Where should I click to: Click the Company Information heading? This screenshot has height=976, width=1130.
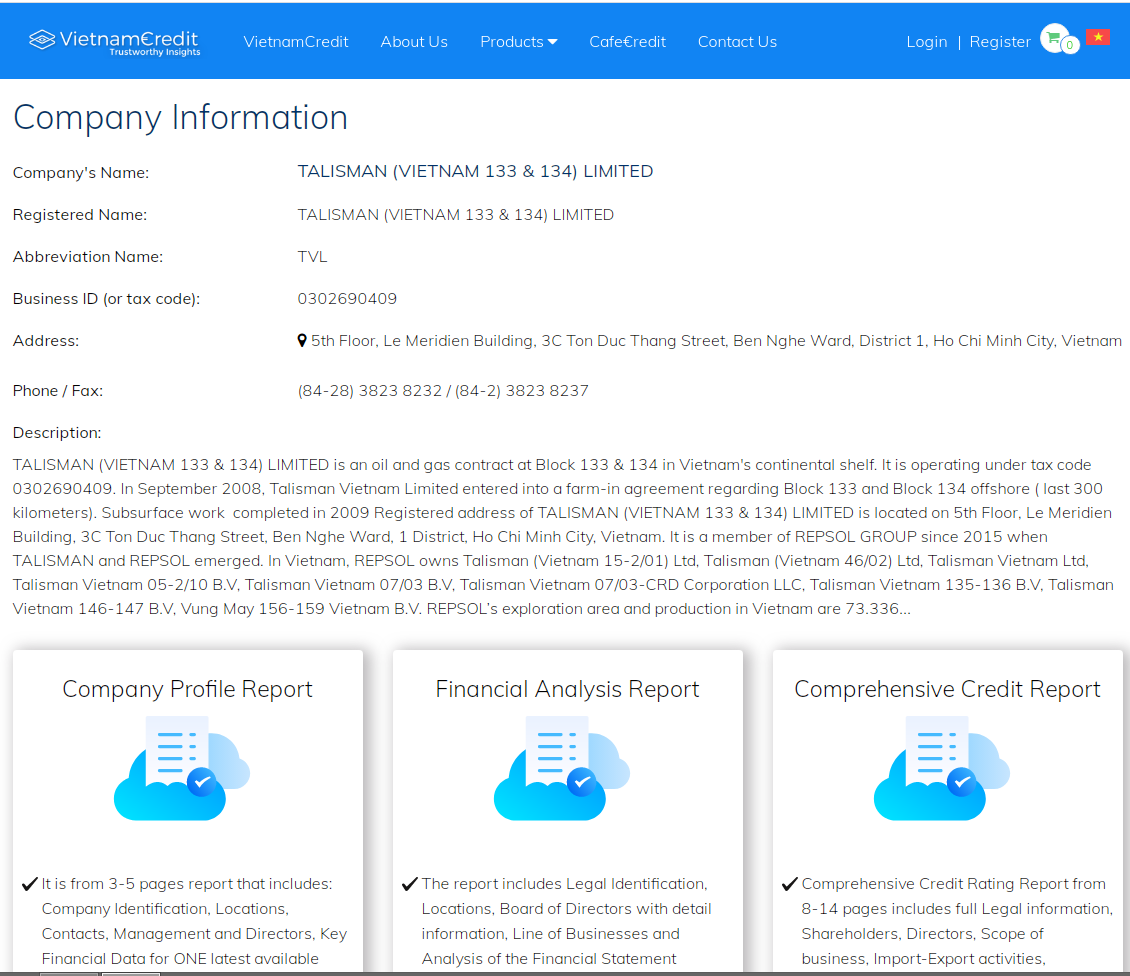pyautogui.click(x=180, y=117)
